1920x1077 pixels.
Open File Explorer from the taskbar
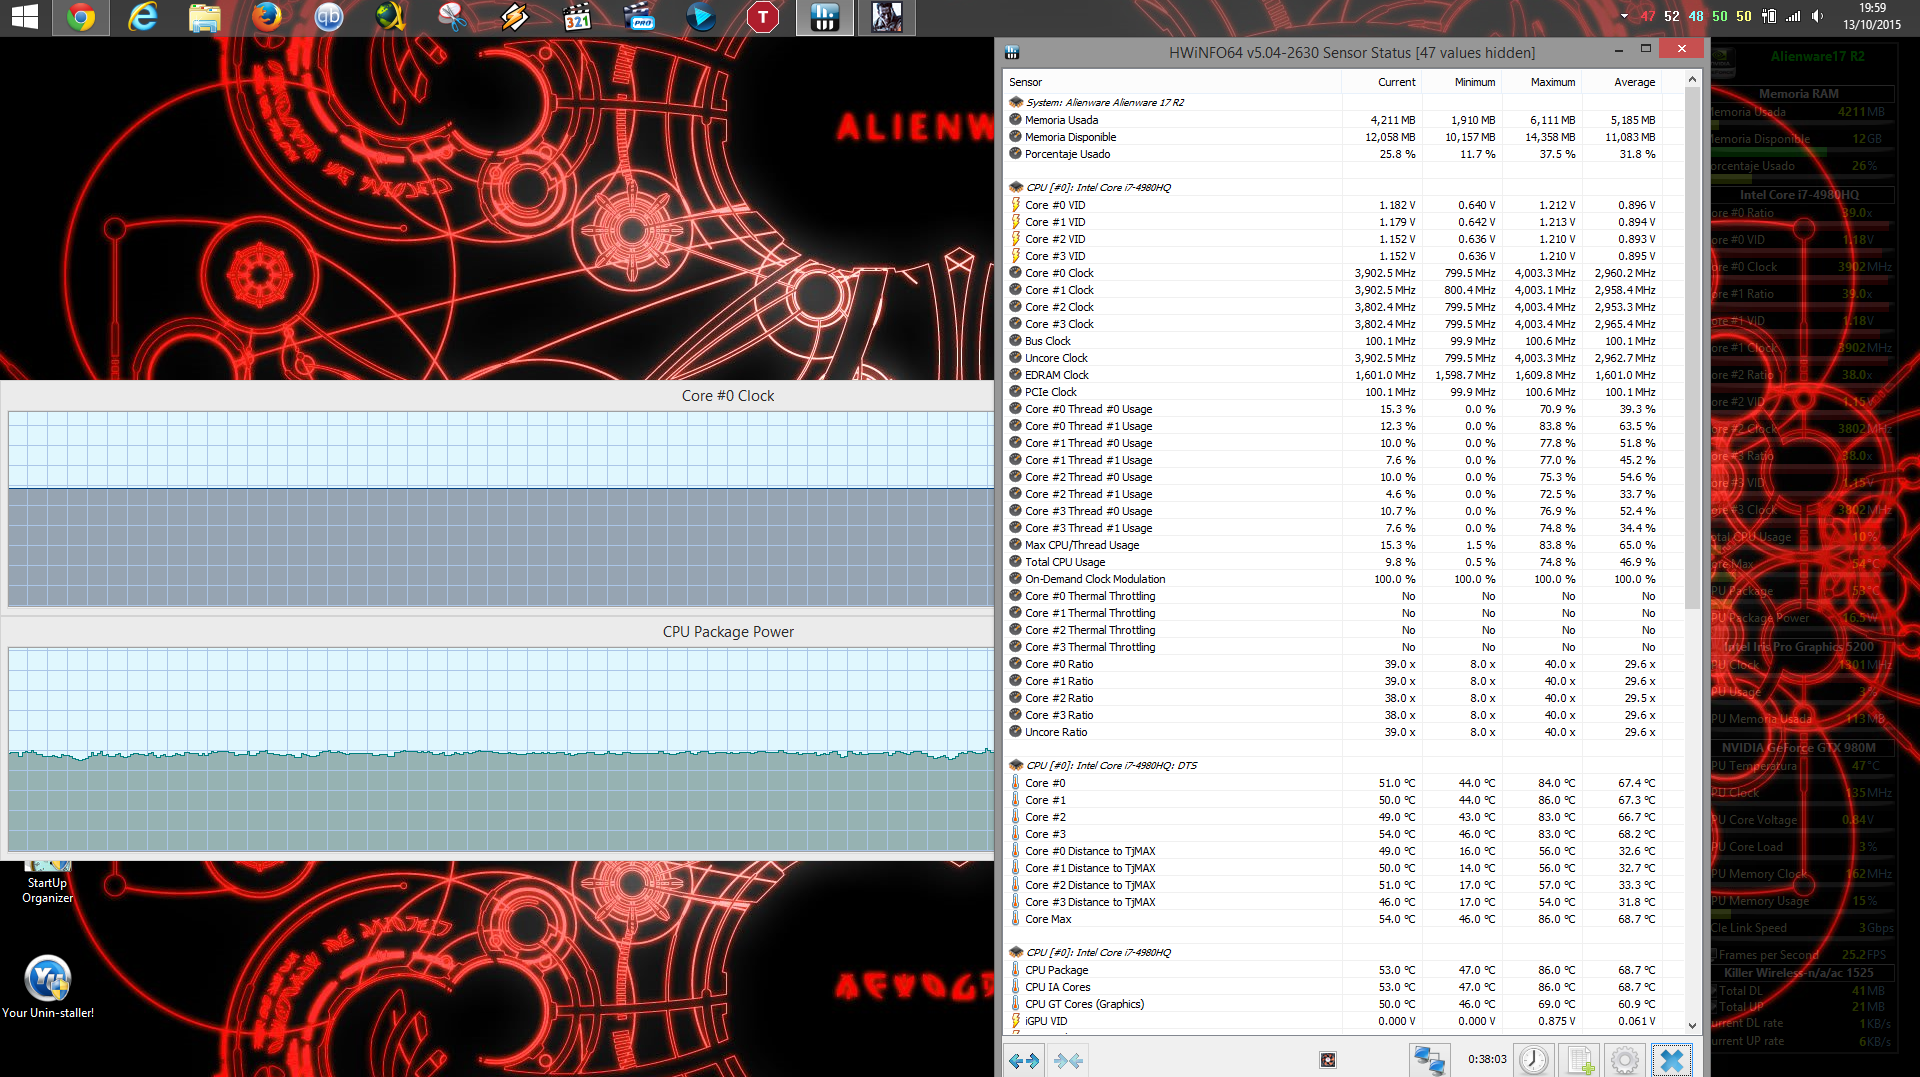205,17
